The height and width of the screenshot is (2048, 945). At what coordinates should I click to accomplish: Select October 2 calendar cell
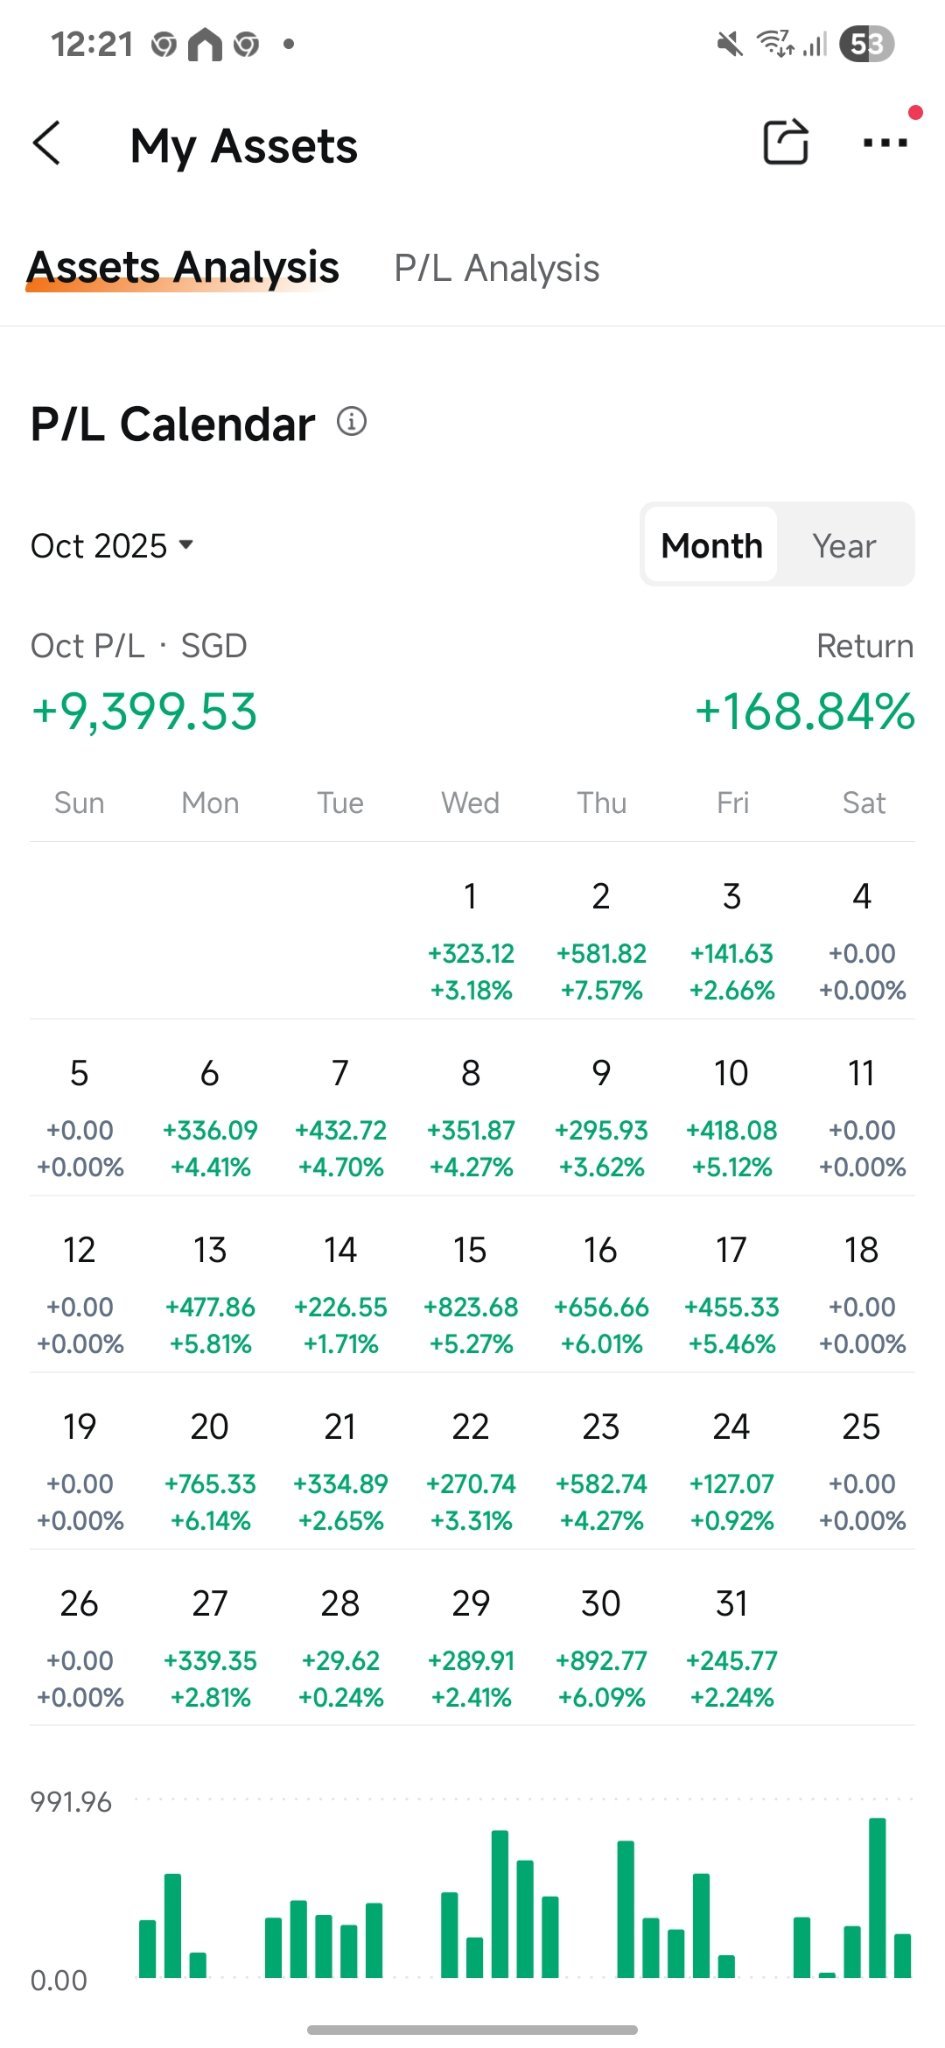(x=601, y=940)
